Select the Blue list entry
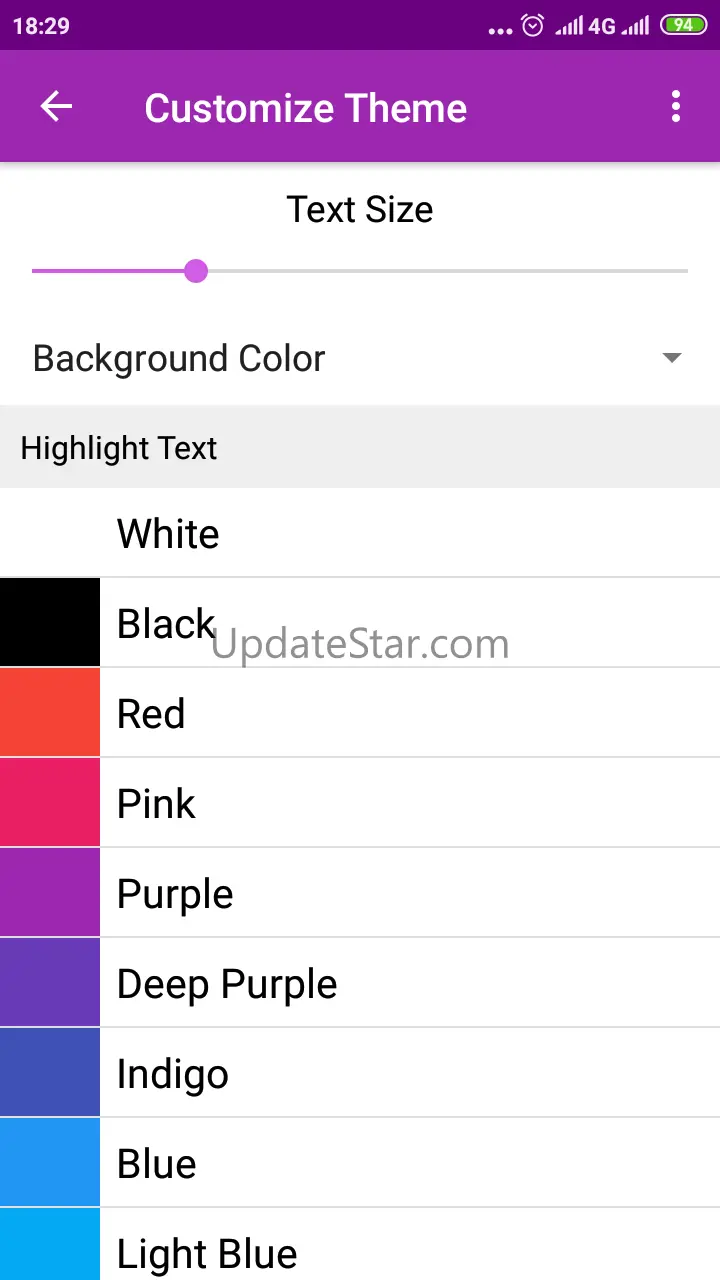Viewport: 720px width, 1280px height. click(x=360, y=1162)
